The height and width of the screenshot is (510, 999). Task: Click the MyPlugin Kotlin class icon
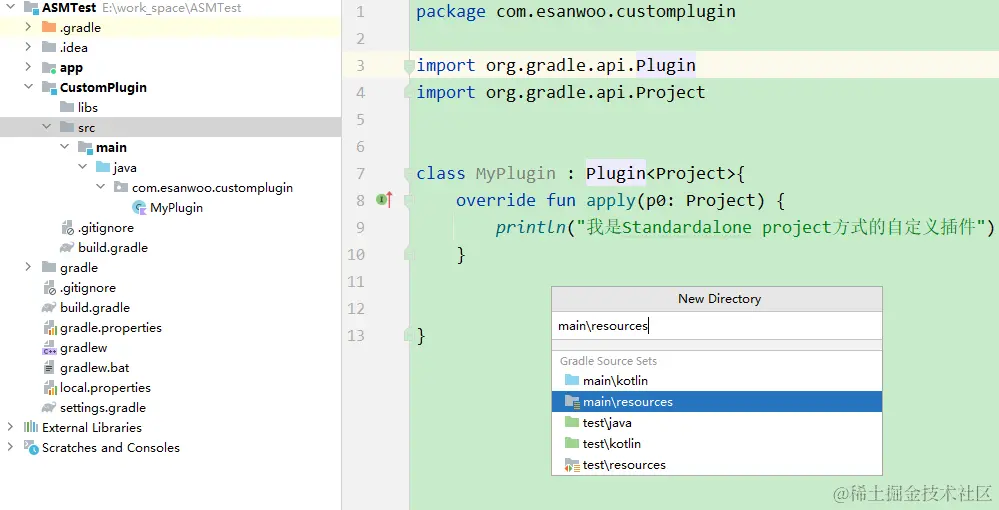(139, 207)
